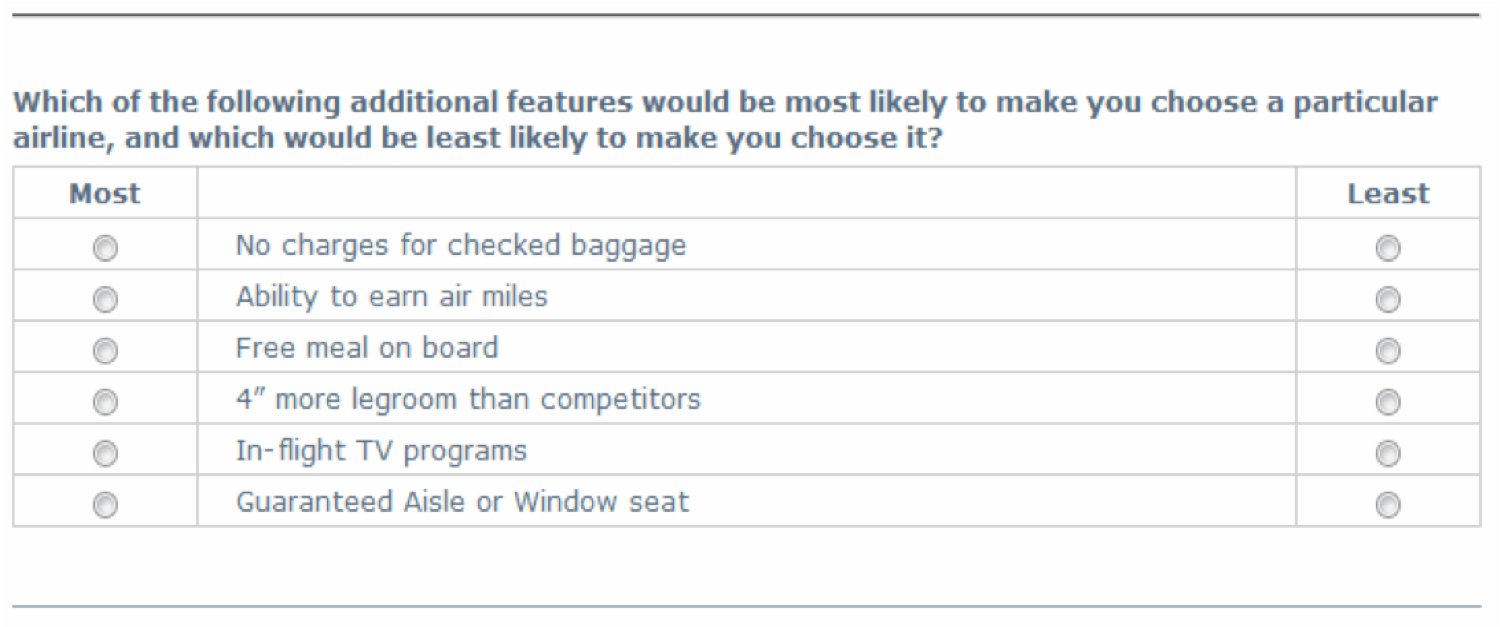
Task: Click the "Ability to earn air miles" text
Action: tap(392, 297)
